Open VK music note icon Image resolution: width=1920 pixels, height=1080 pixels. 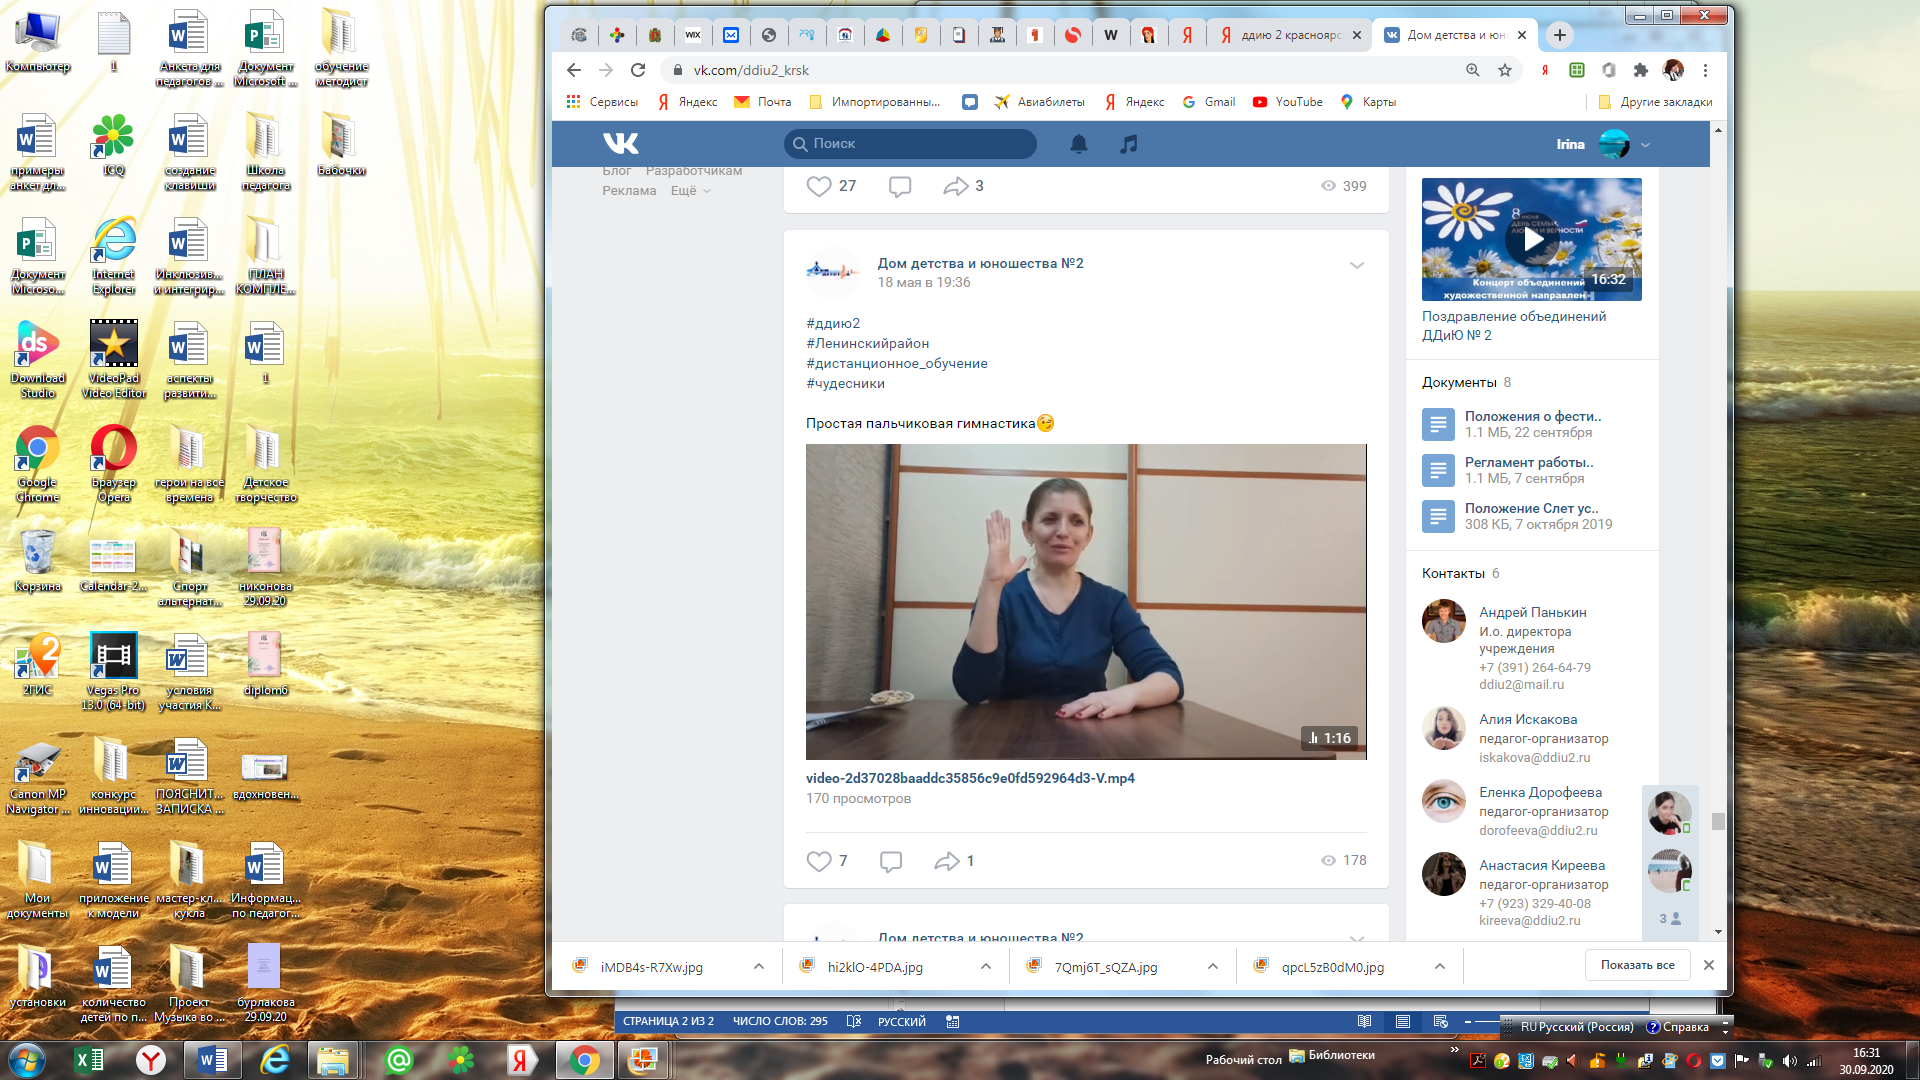point(1128,144)
